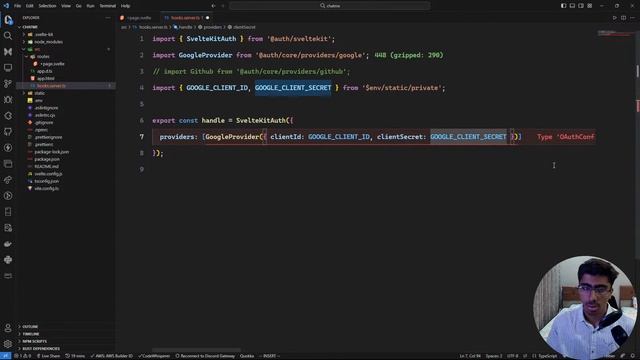Open the Accounts person icon

click(x=8, y=328)
